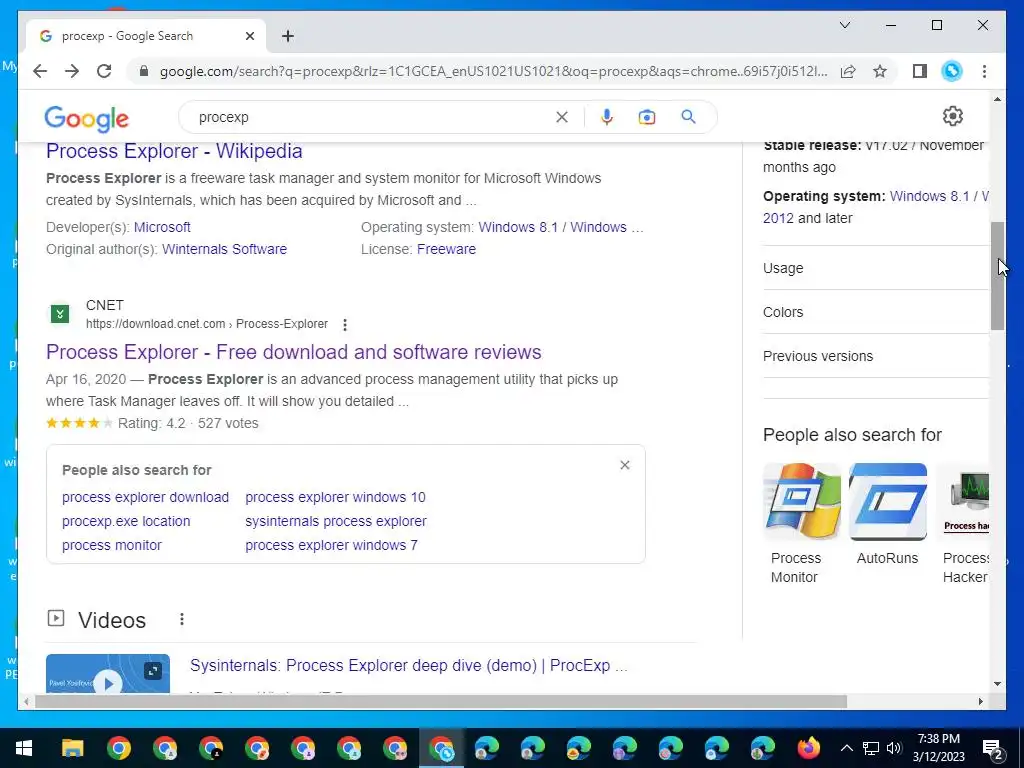Screen dimensions: 1024x768
Task: Search for process monitor suggestion
Action: point(112,545)
